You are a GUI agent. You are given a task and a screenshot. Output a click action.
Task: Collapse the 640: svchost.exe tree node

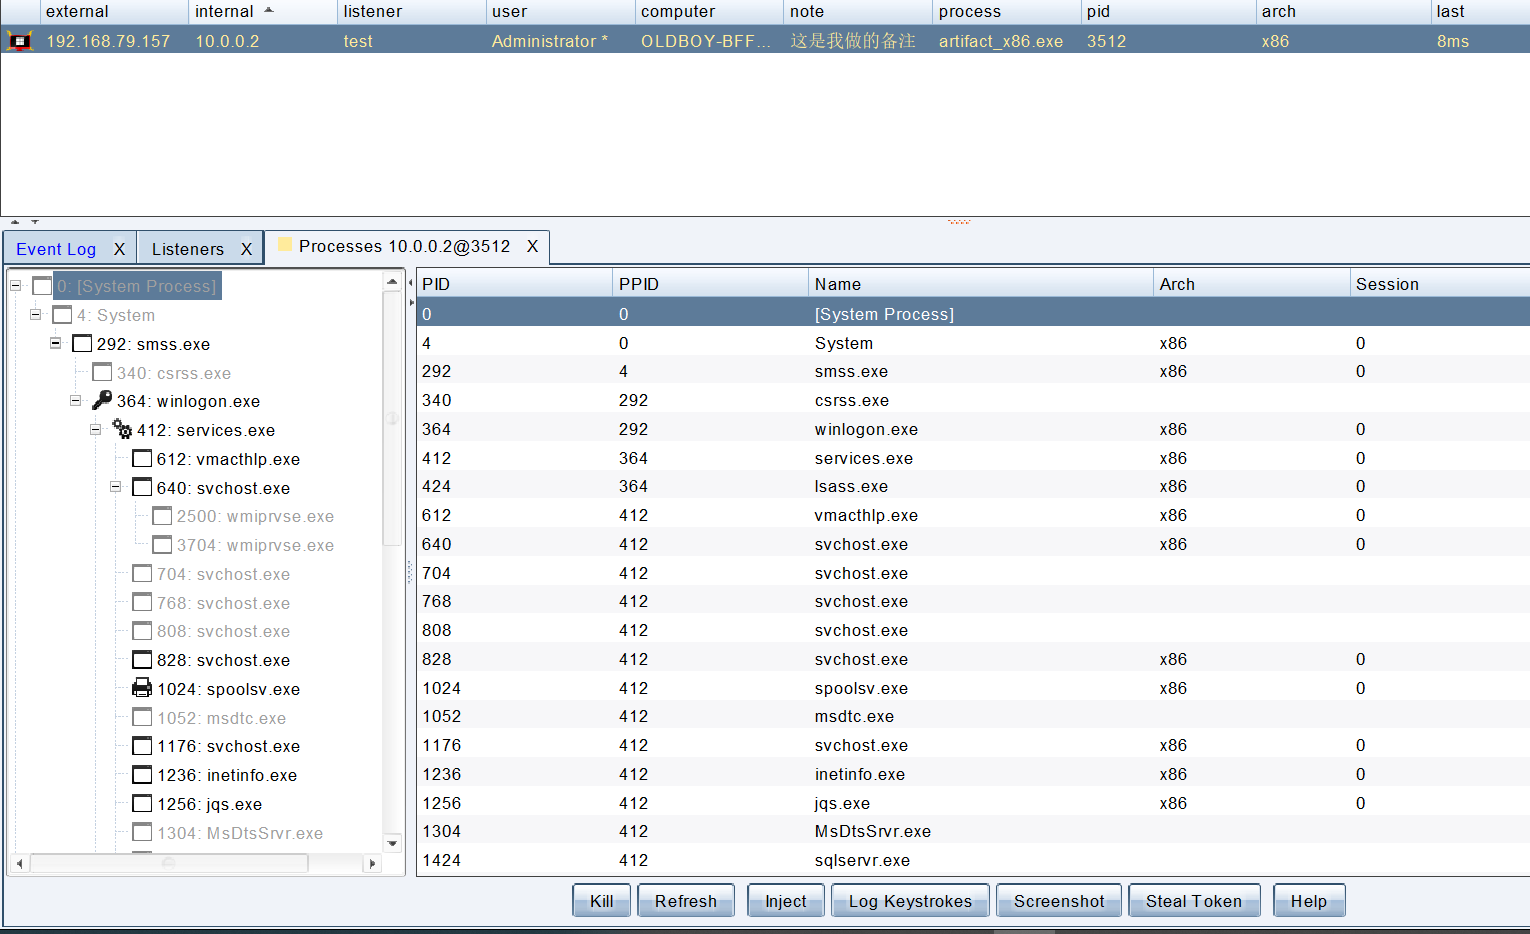[116, 487]
